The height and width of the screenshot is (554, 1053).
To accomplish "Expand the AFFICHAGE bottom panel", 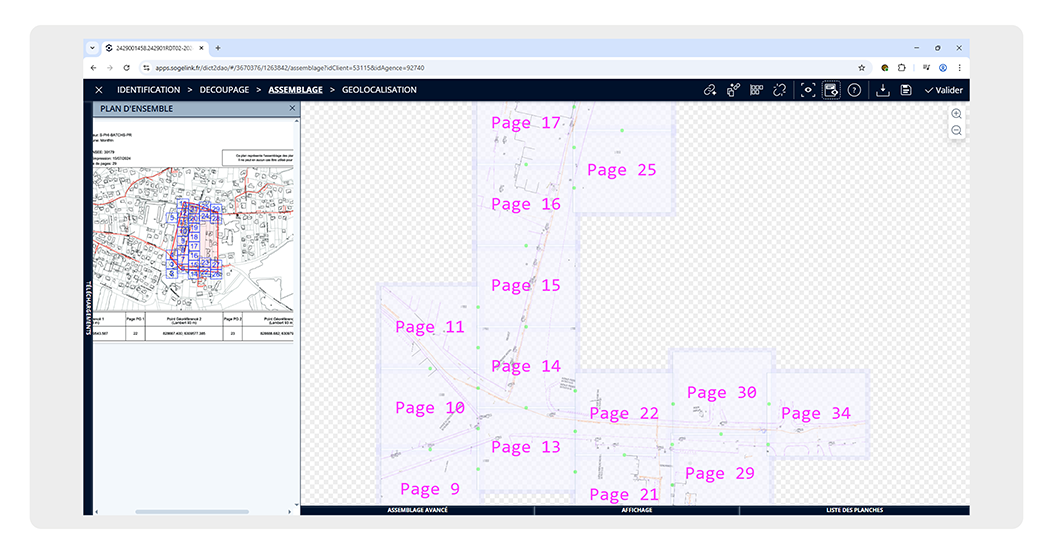I will (636, 510).
